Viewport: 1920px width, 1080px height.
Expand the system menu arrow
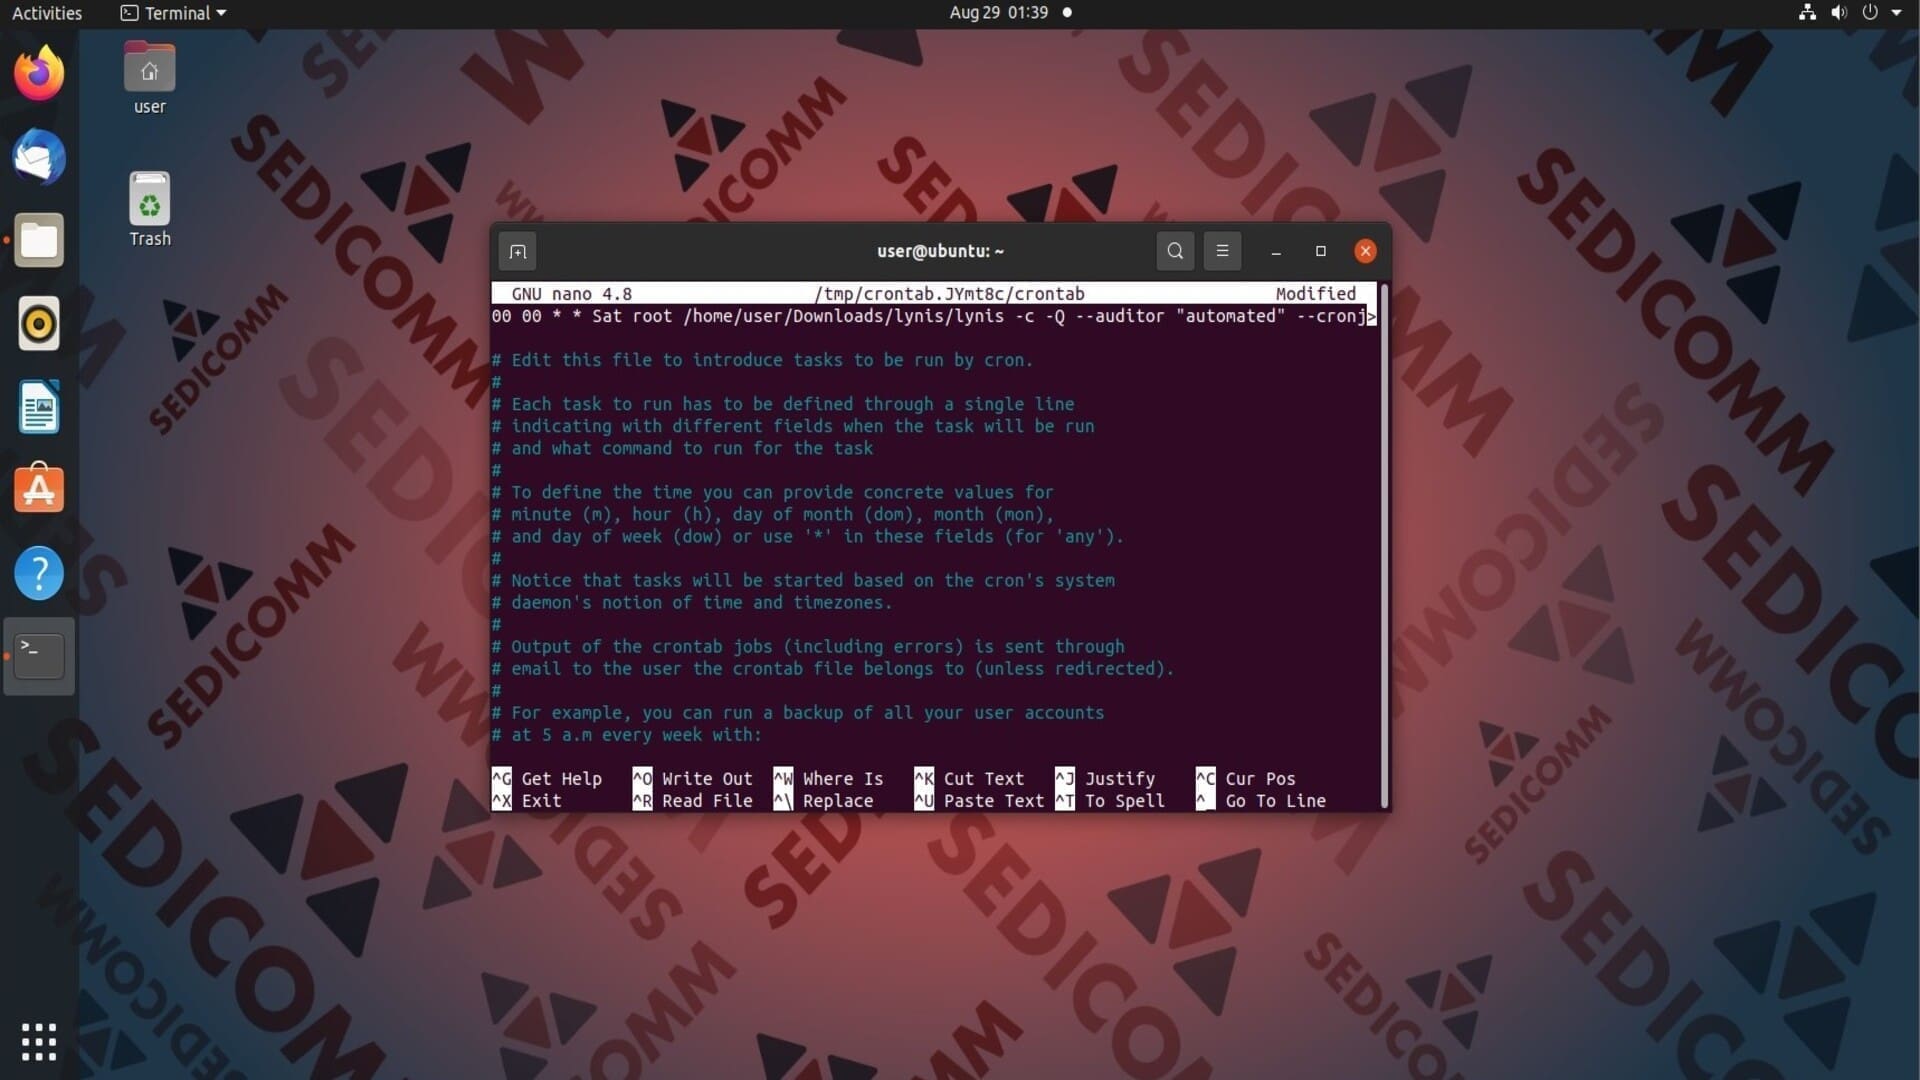click(x=1896, y=13)
